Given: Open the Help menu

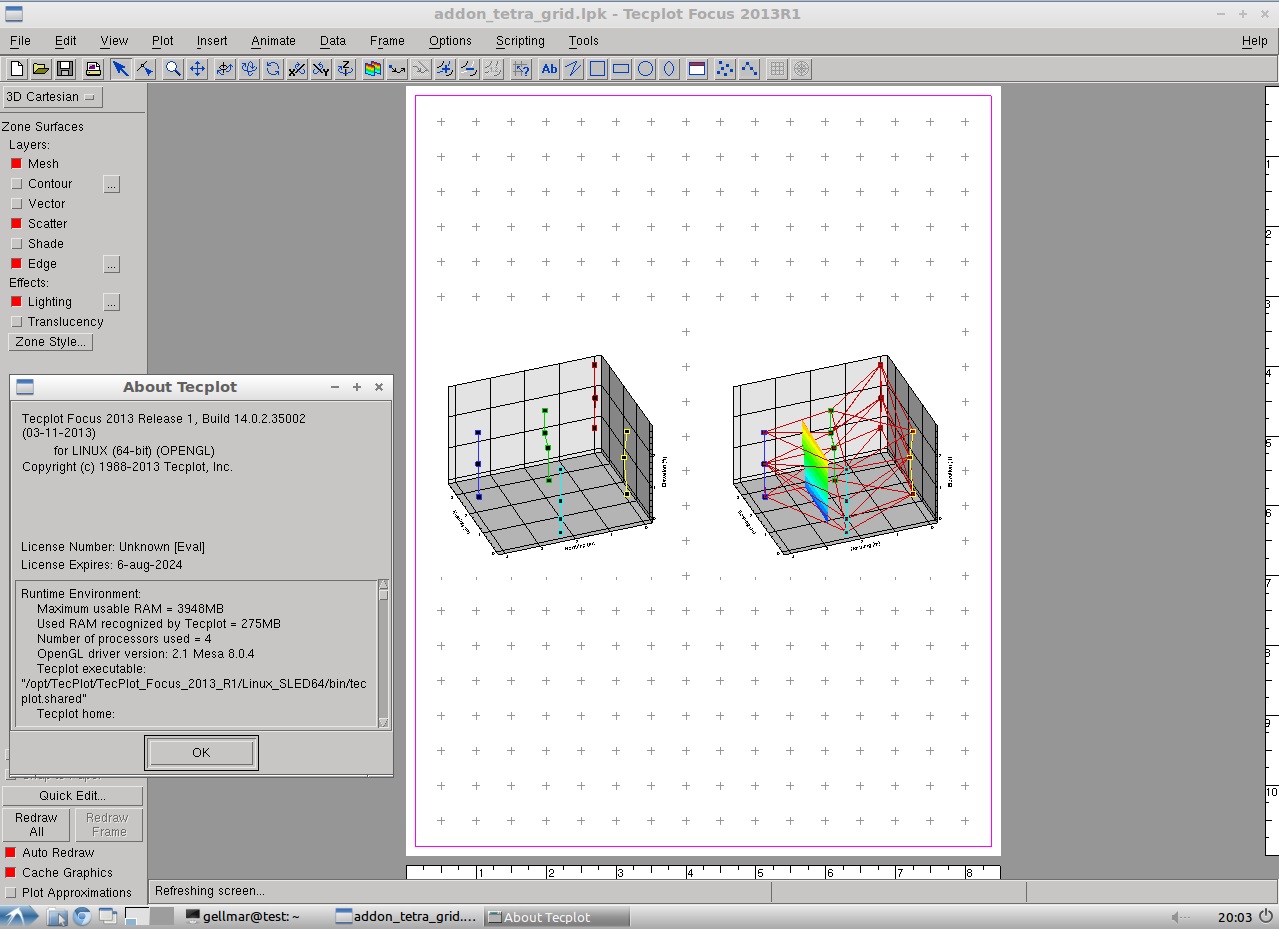Looking at the screenshot, I should click(x=1255, y=41).
